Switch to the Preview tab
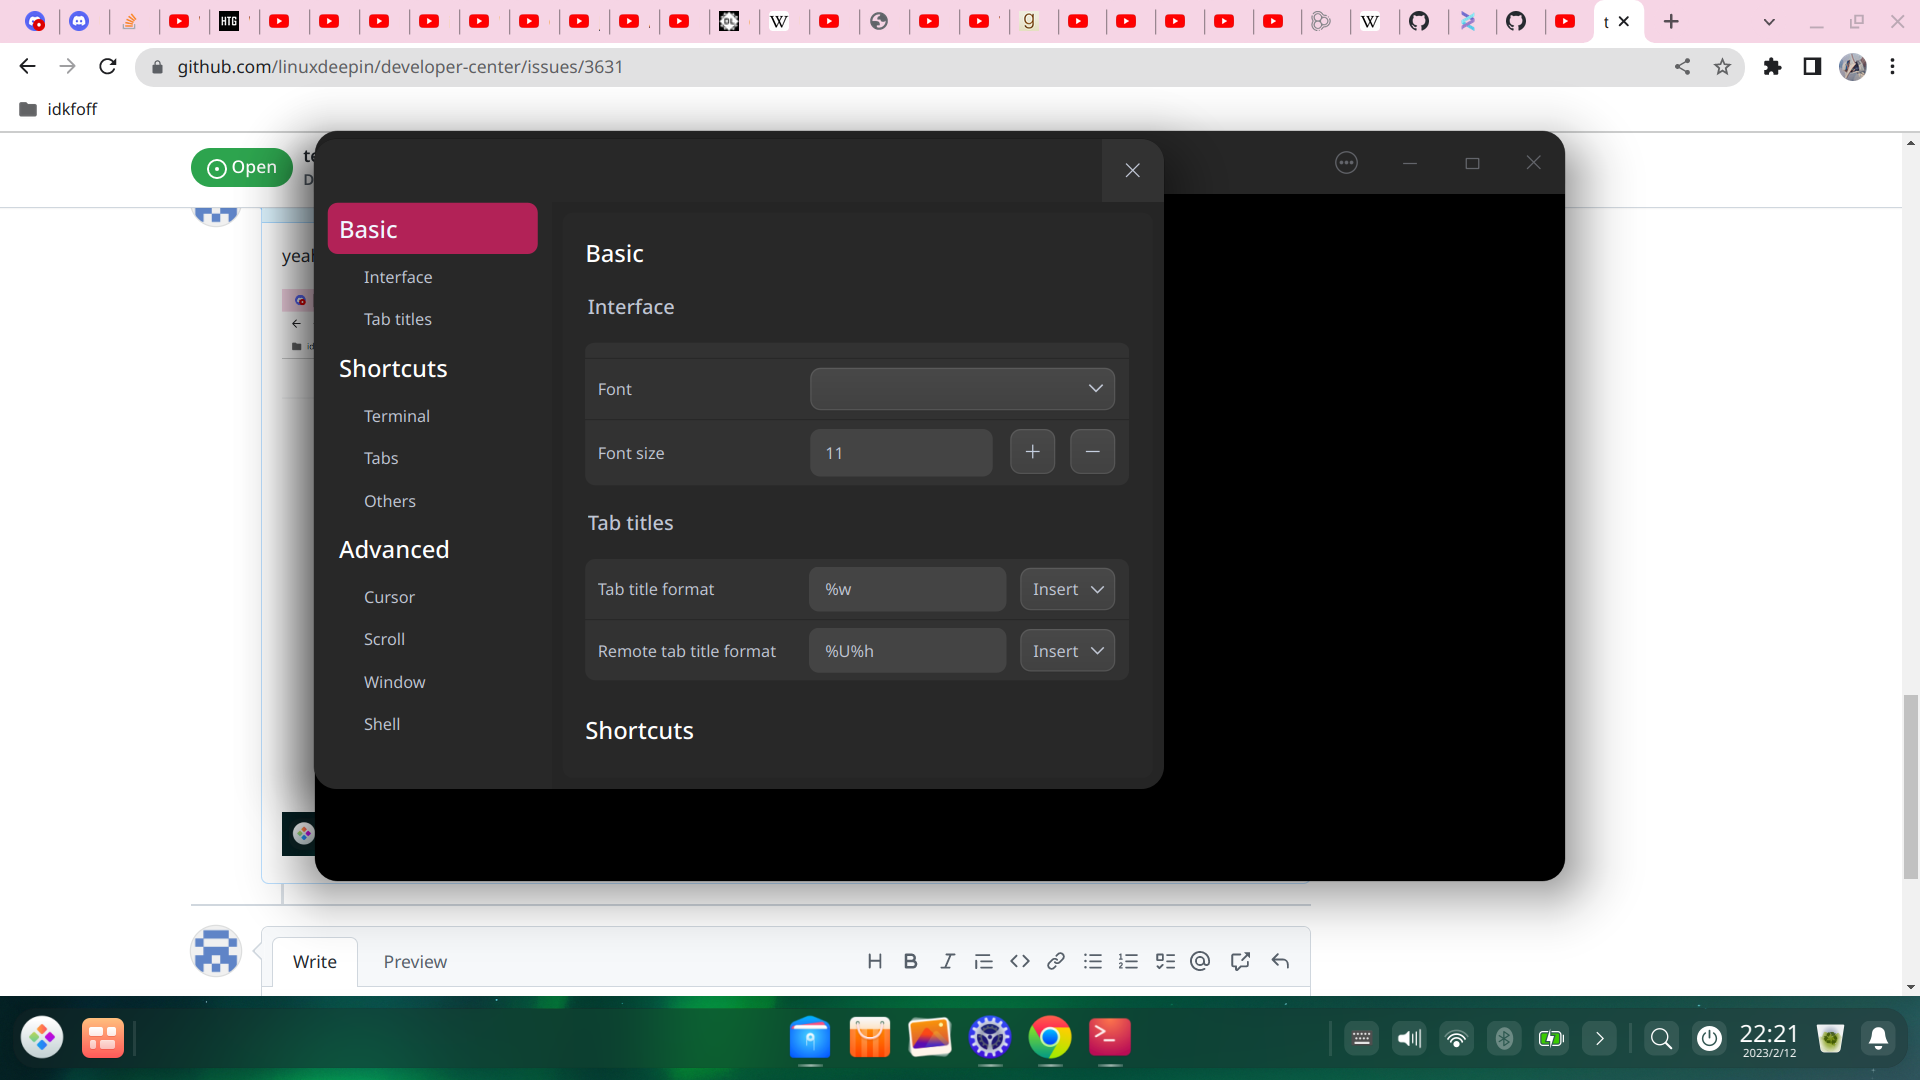Image resolution: width=1920 pixels, height=1080 pixels. (x=415, y=961)
